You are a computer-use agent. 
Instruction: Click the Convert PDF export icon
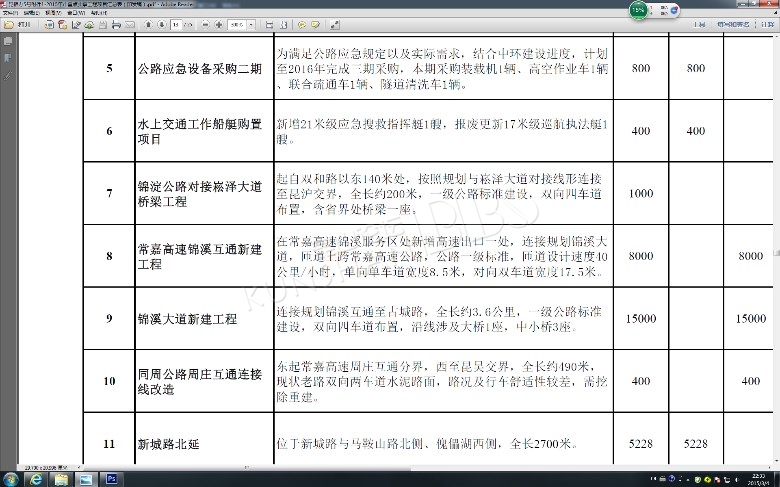[x=63, y=24]
